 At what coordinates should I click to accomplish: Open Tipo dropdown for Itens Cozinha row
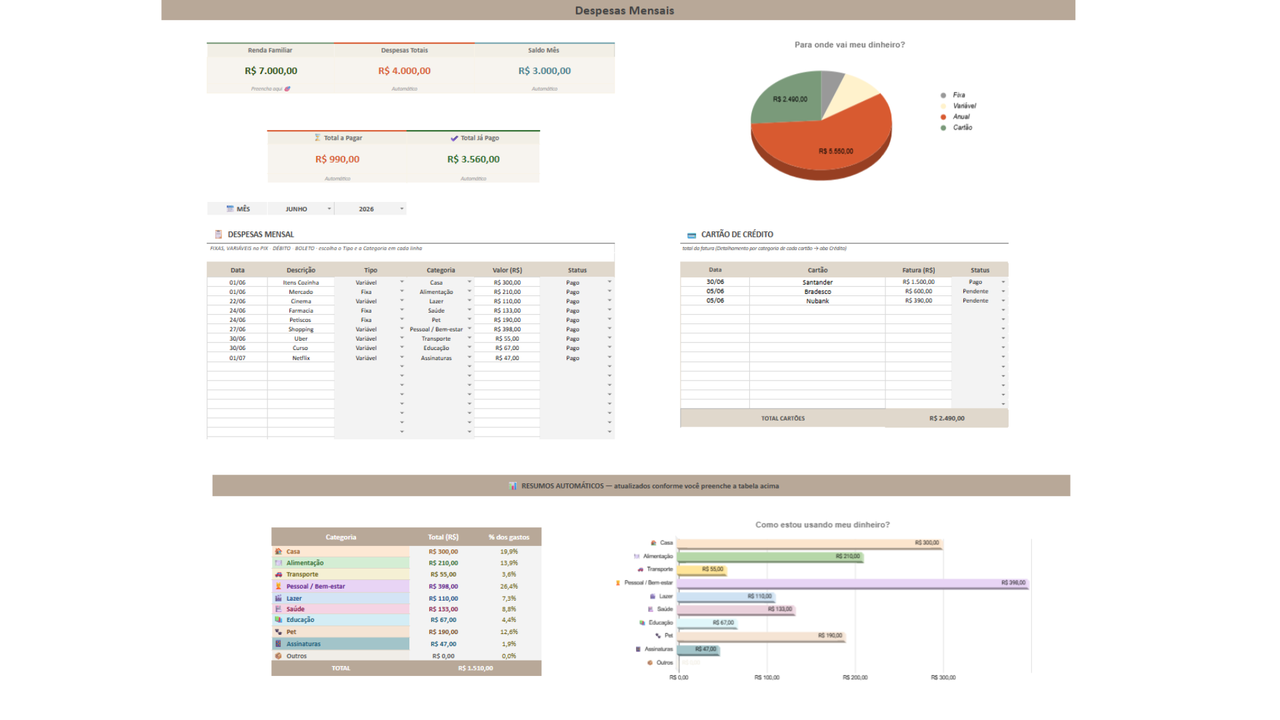[x=402, y=282]
